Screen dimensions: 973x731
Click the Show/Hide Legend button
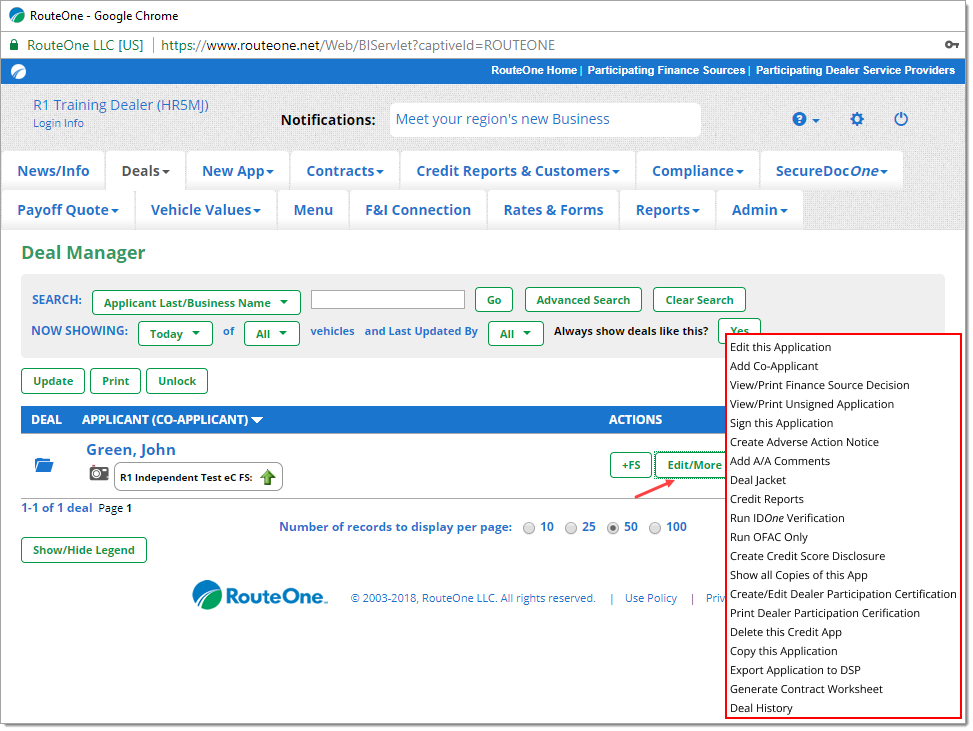84,550
